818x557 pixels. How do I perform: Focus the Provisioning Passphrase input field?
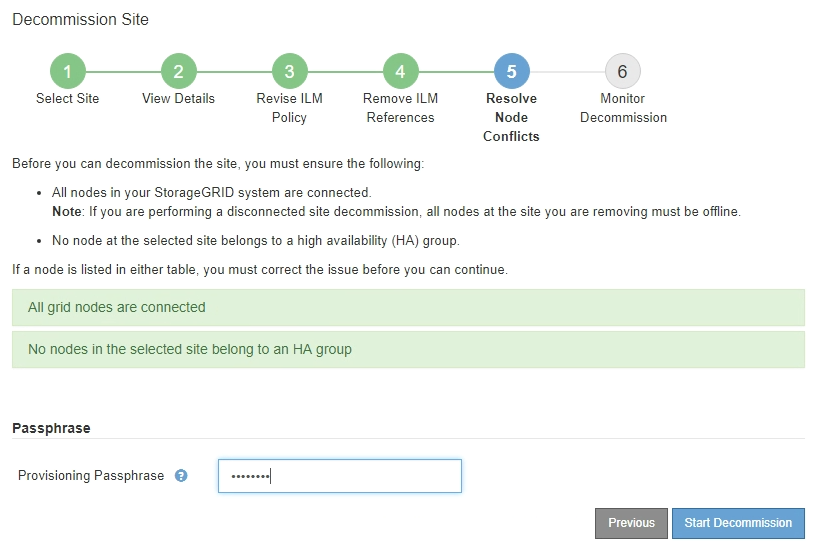point(340,476)
